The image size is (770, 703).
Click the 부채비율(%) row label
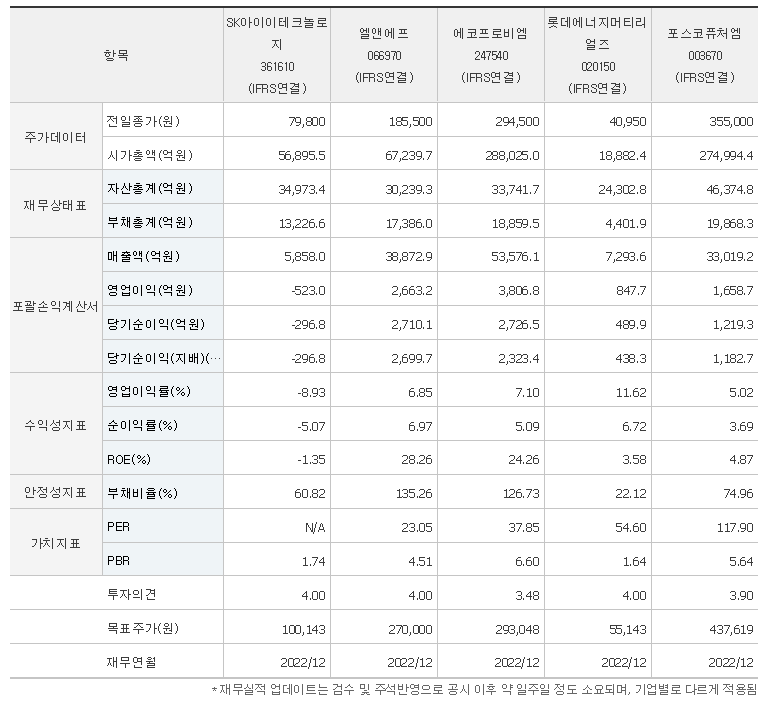(x=142, y=493)
